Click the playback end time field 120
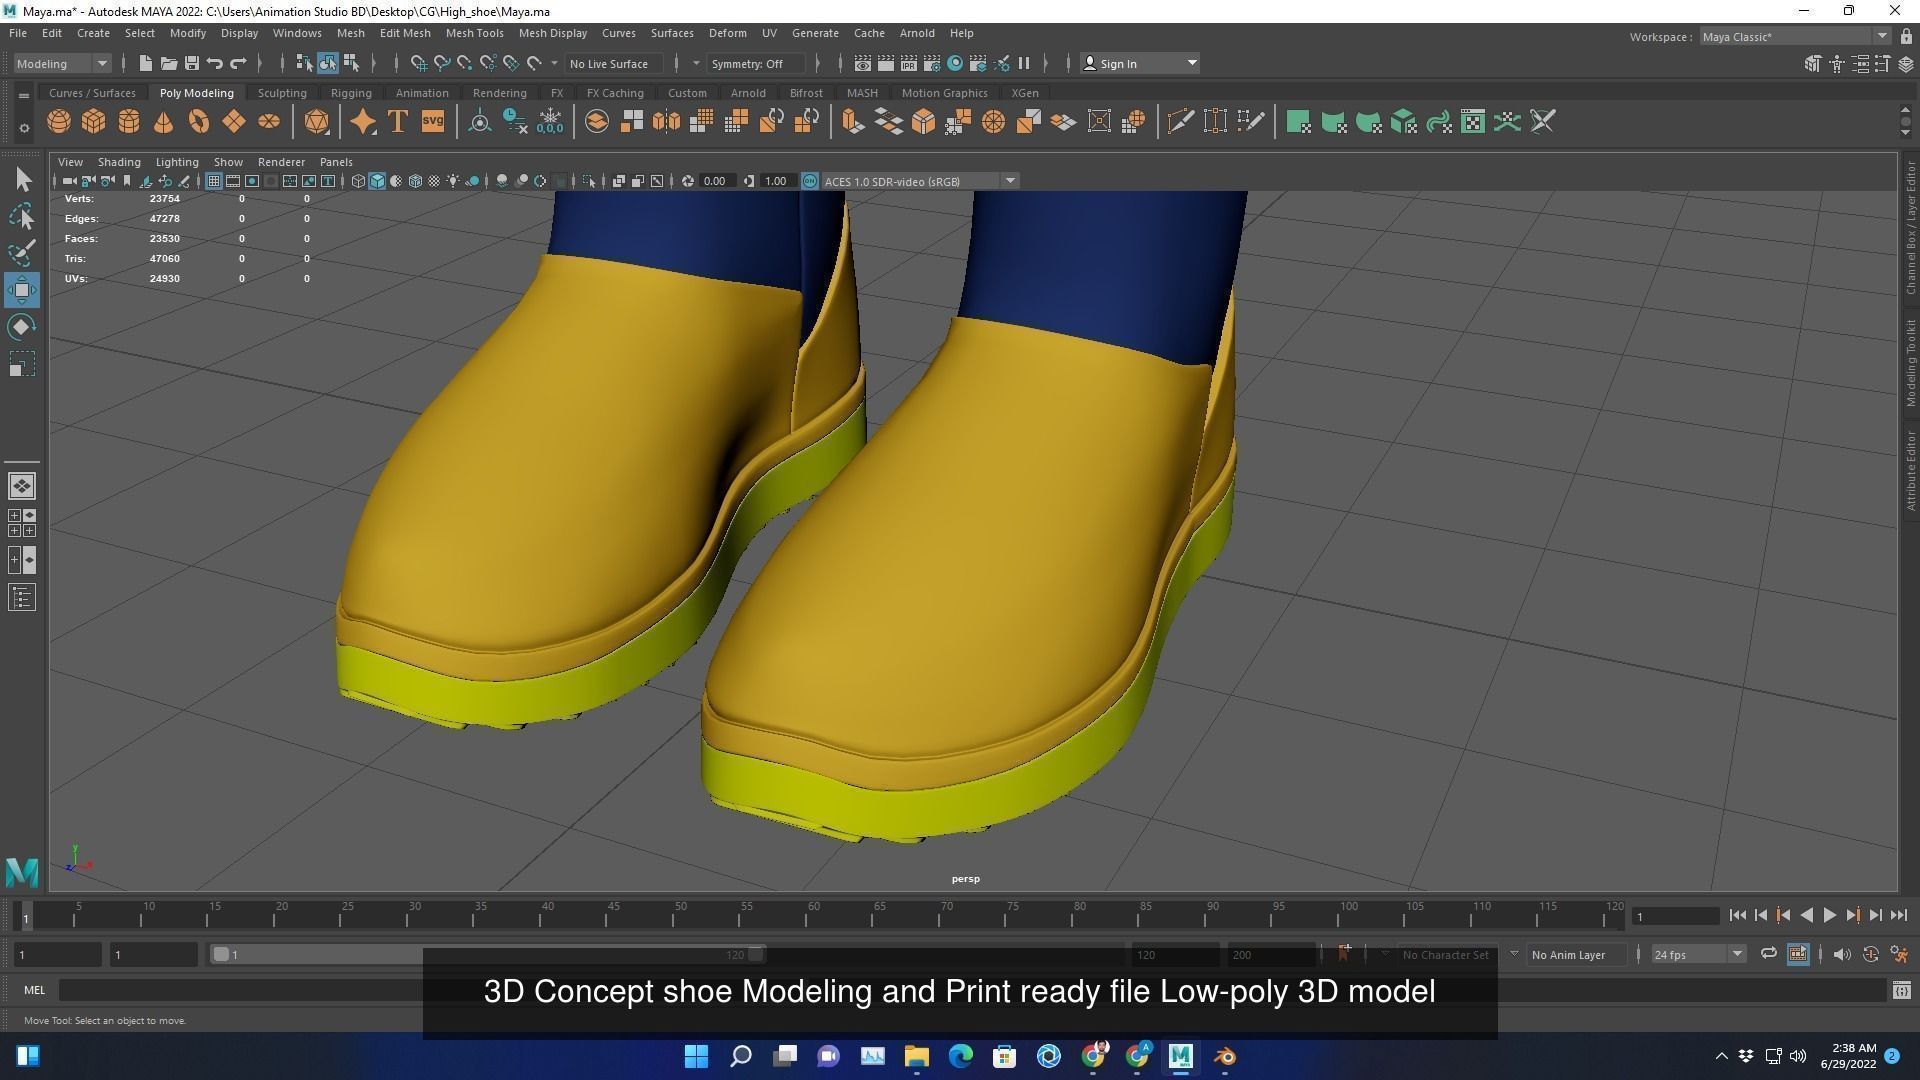1920x1080 pixels. (x=1174, y=954)
